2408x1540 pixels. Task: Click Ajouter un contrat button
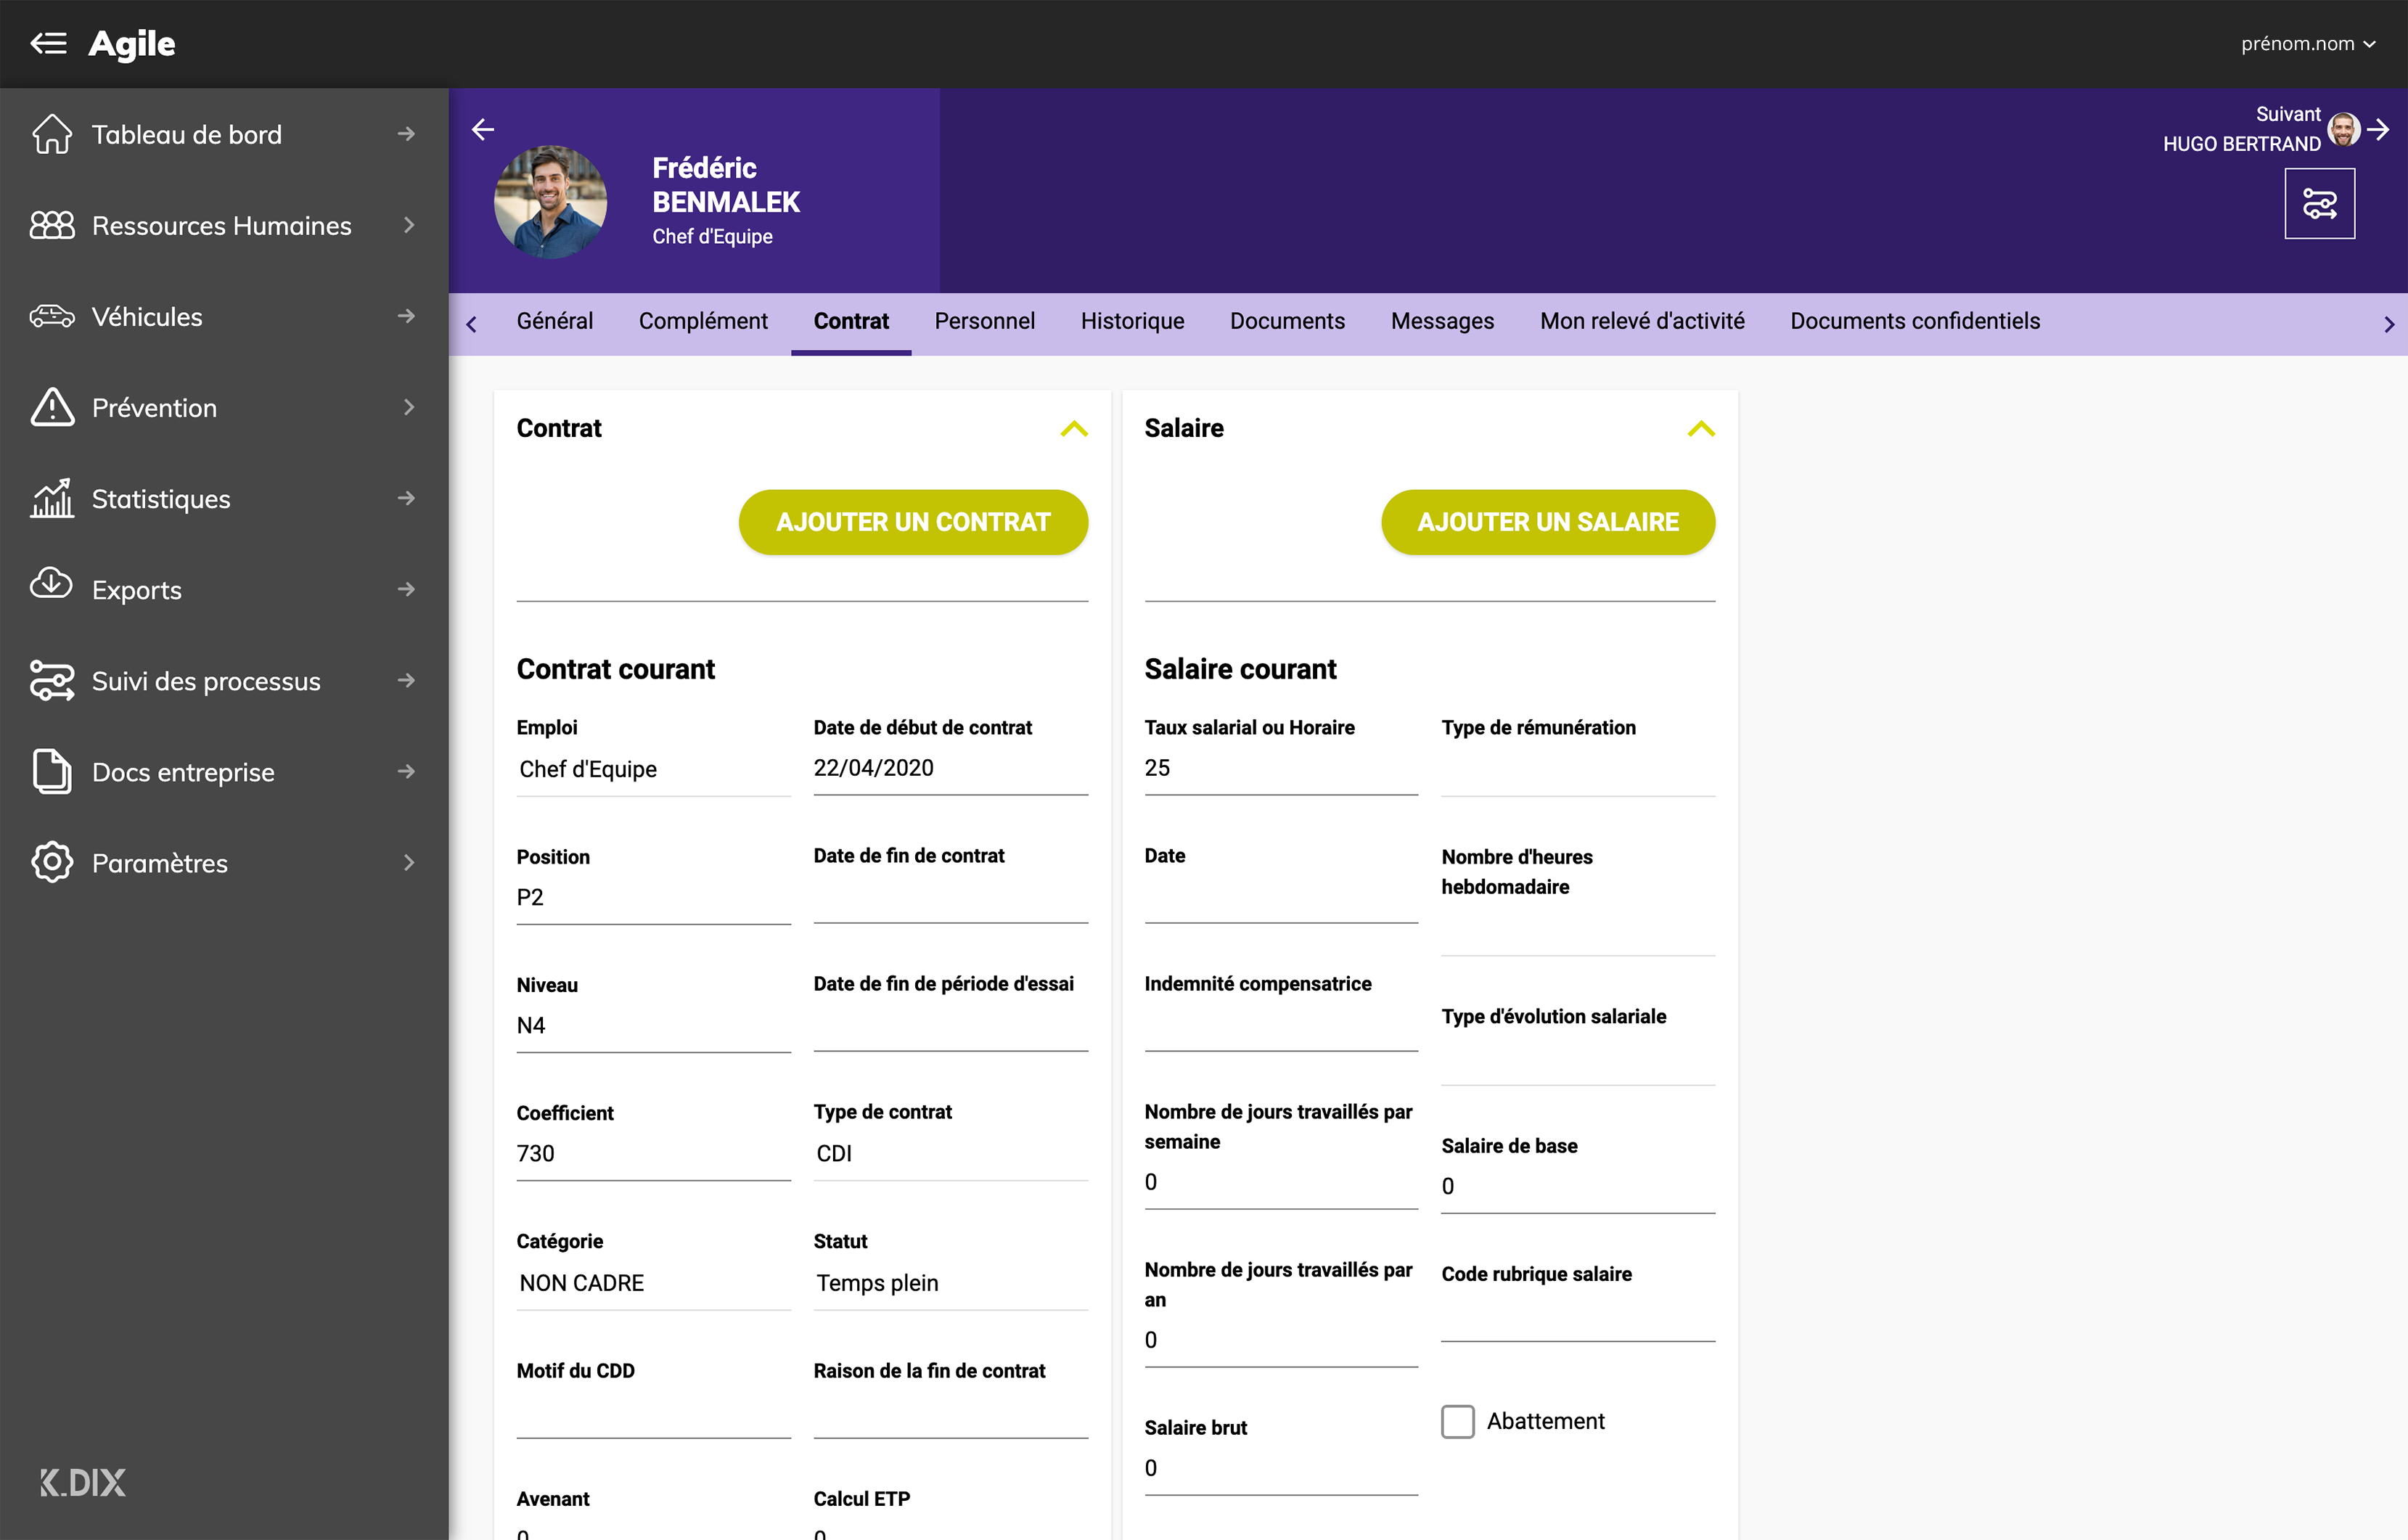[x=913, y=522]
